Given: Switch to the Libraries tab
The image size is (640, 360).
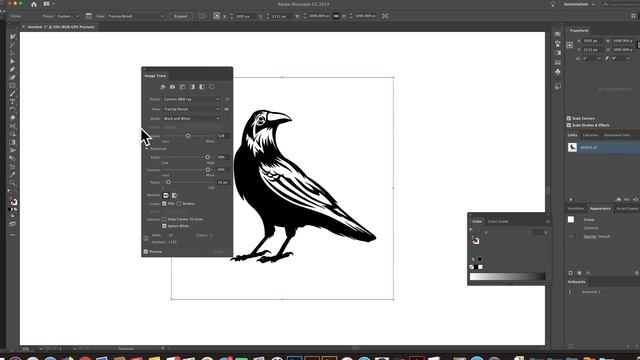Looking at the screenshot, I should (x=590, y=135).
